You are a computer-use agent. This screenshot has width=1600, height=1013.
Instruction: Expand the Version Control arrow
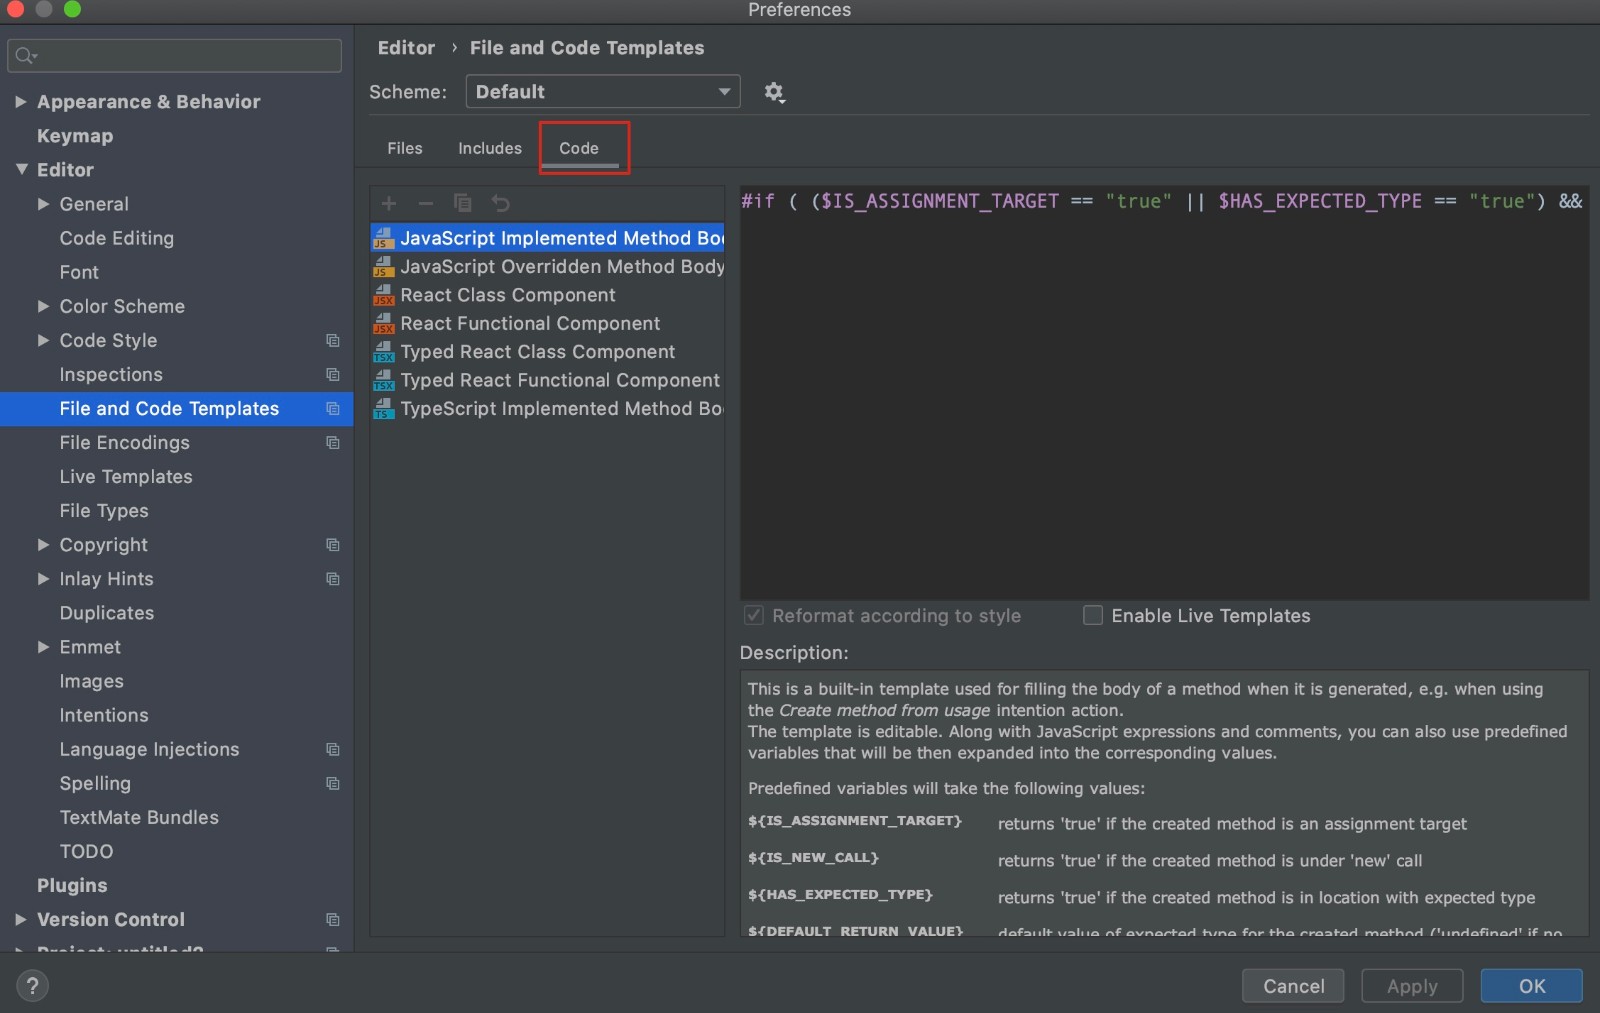pos(21,920)
